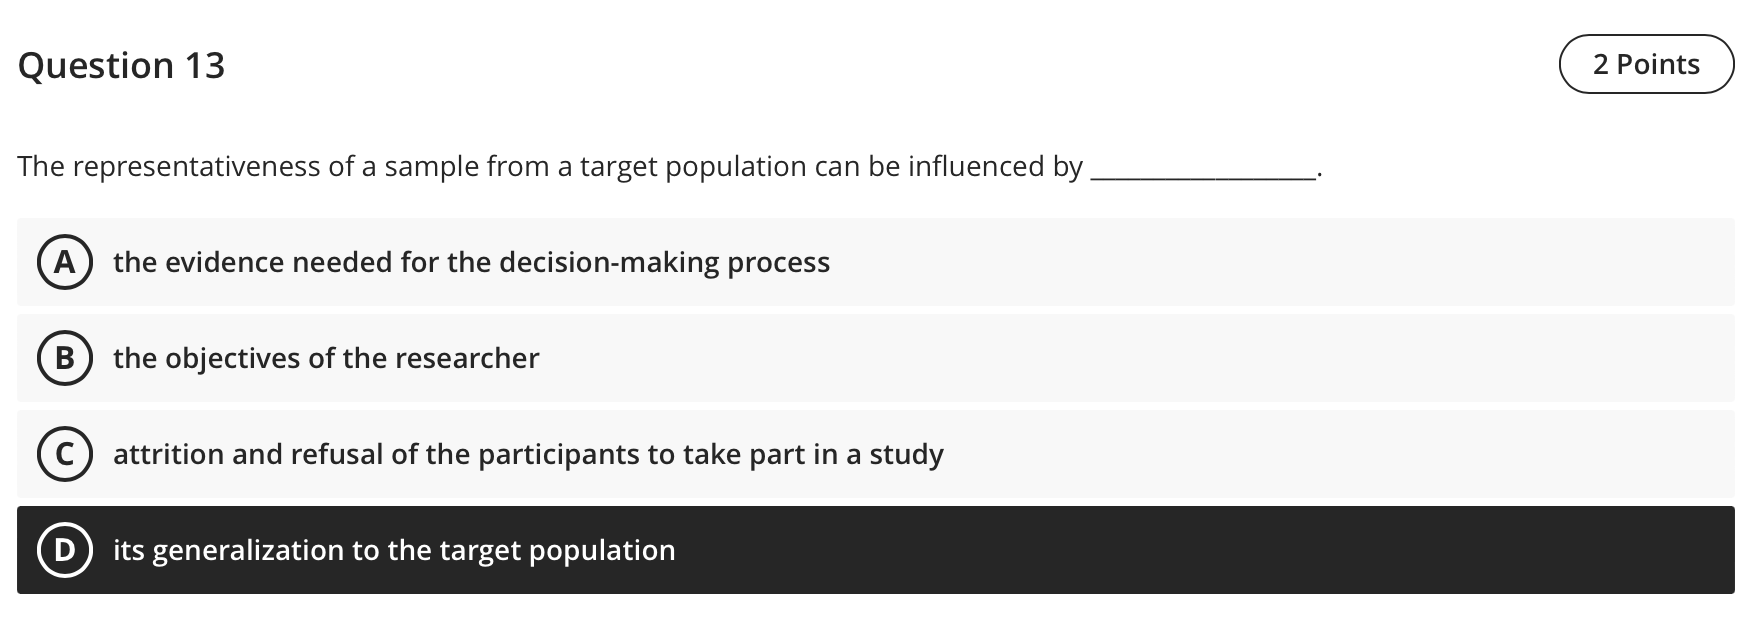This screenshot has height=634, width=1764.
Task: Click the Question 13 heading
Action: (x=122, y=65)
